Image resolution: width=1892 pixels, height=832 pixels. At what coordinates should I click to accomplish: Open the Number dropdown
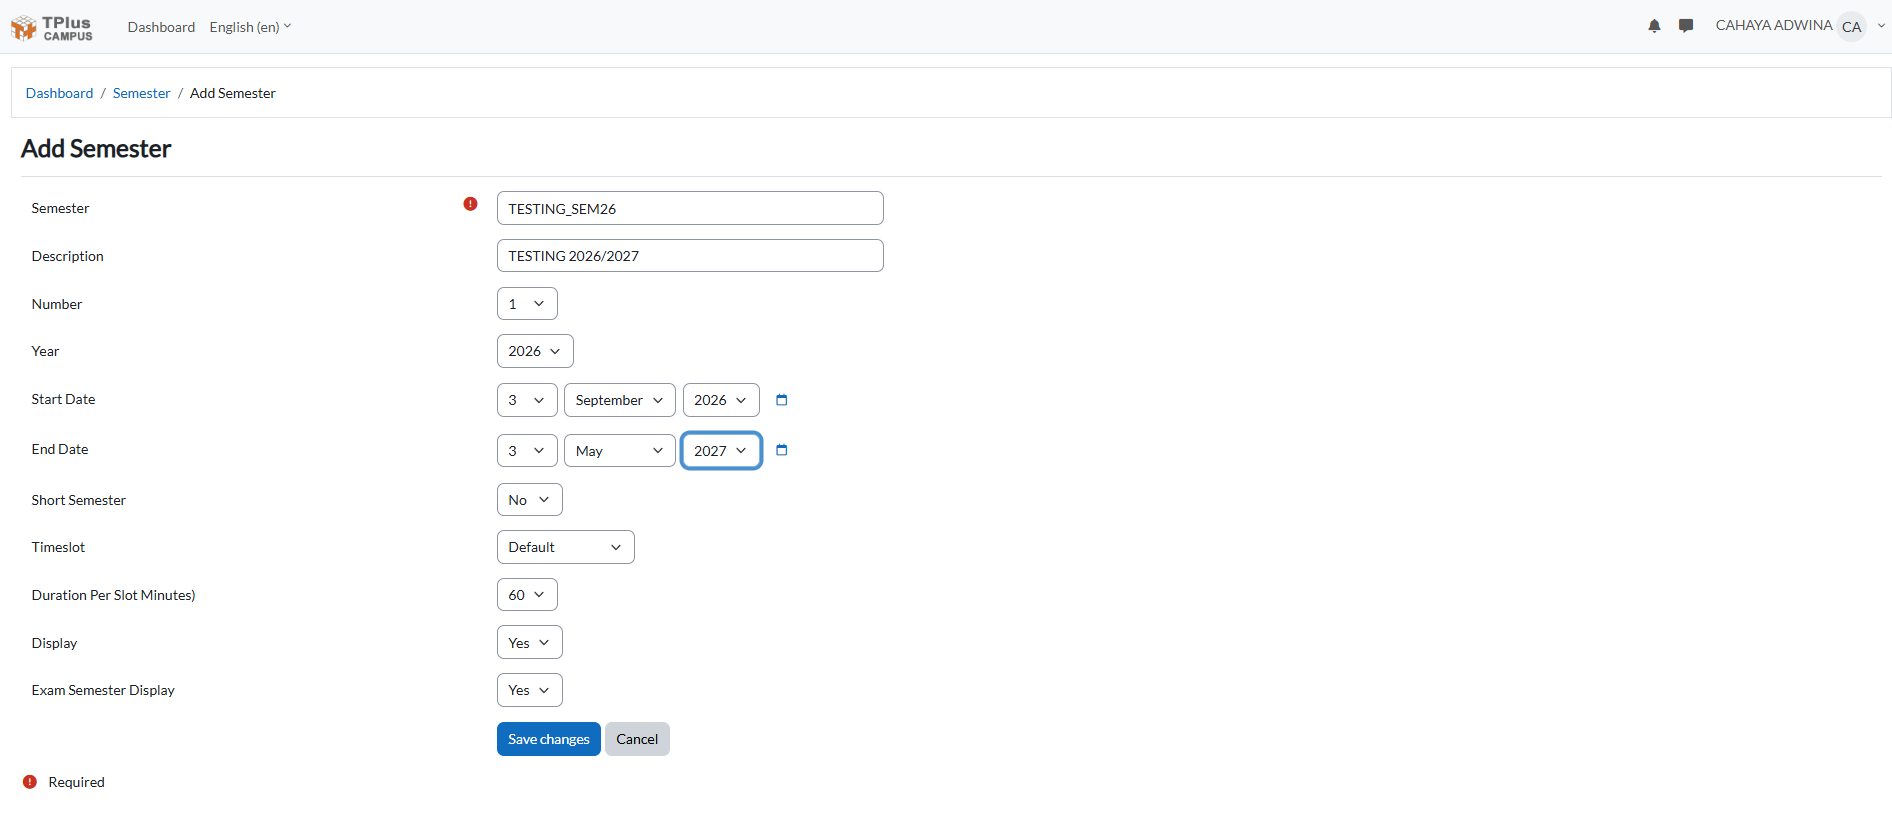[527, 304]
